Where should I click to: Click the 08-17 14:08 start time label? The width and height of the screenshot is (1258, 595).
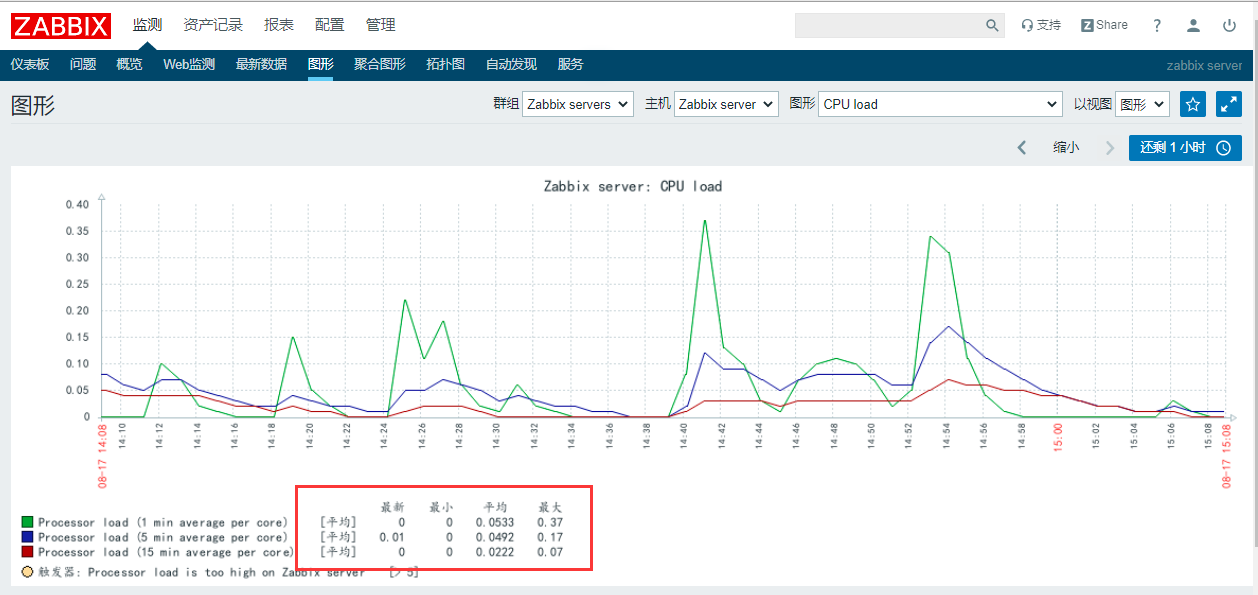pyautogui.click(x=102, y=456)
